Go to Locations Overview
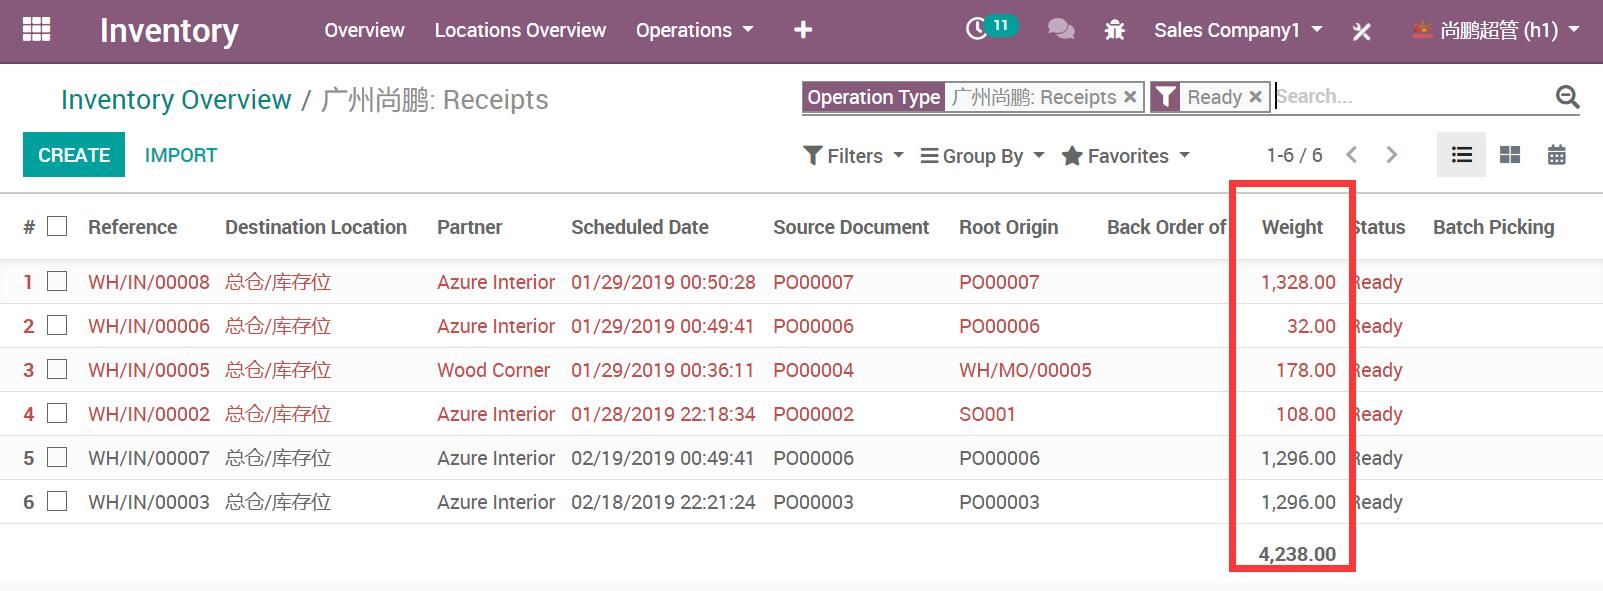 (520, 30)
